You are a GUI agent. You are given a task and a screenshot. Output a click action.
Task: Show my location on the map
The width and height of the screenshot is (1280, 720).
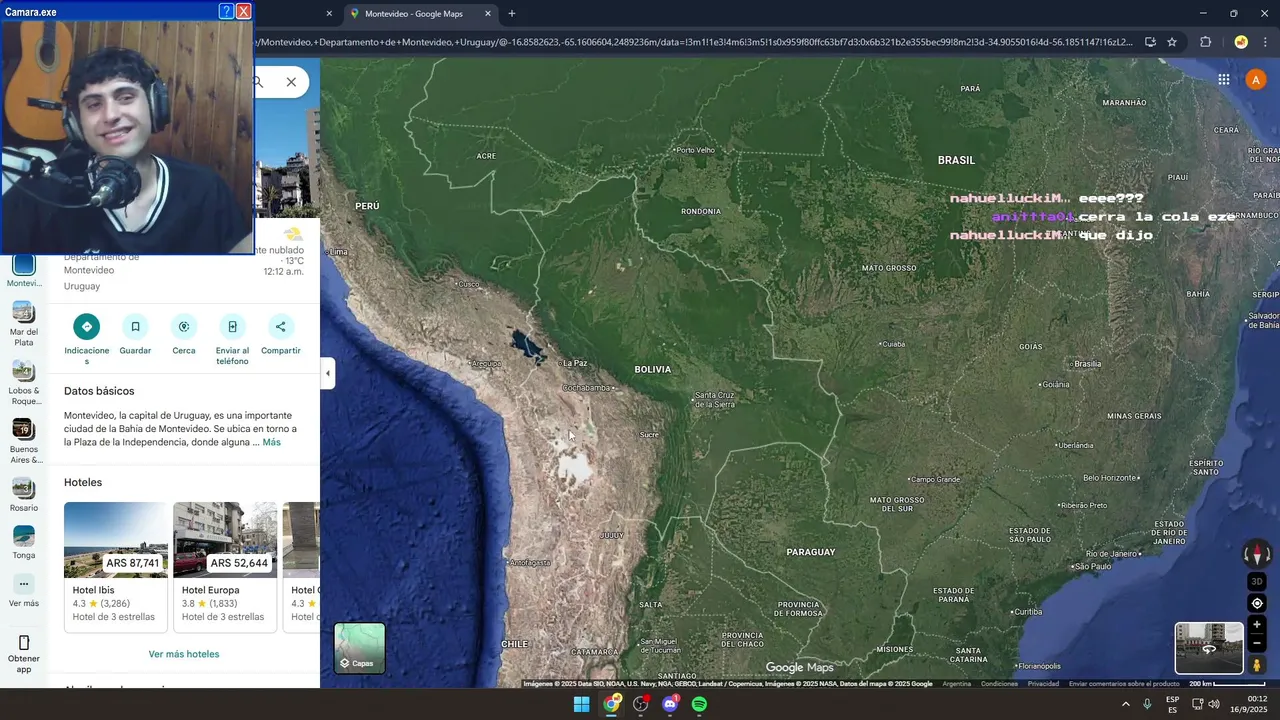pos(1257,603)
